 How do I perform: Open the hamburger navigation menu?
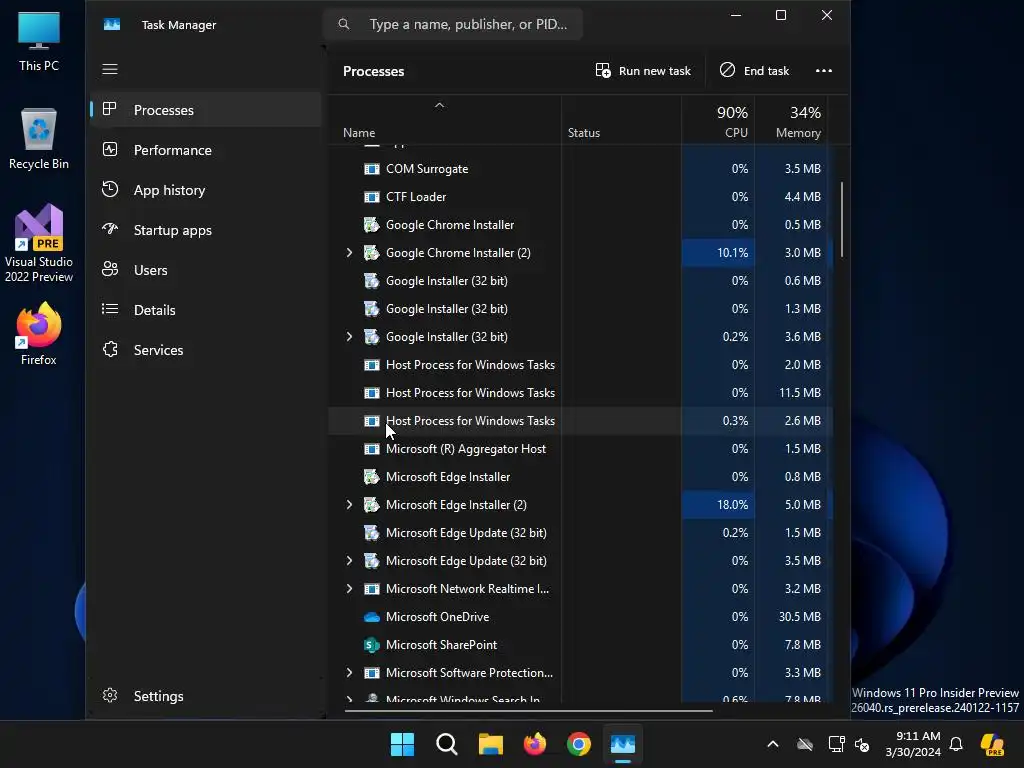(x=110, y=69)
